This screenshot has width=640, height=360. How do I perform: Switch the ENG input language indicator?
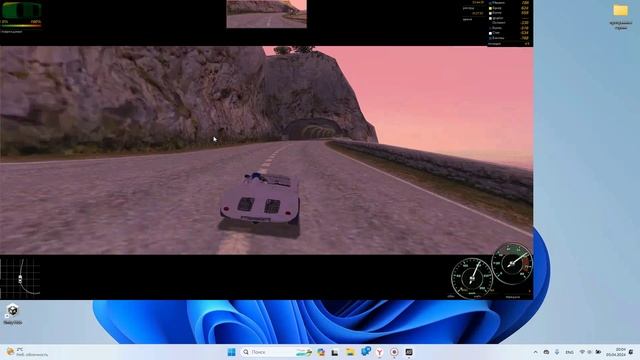tap(569, 352)
